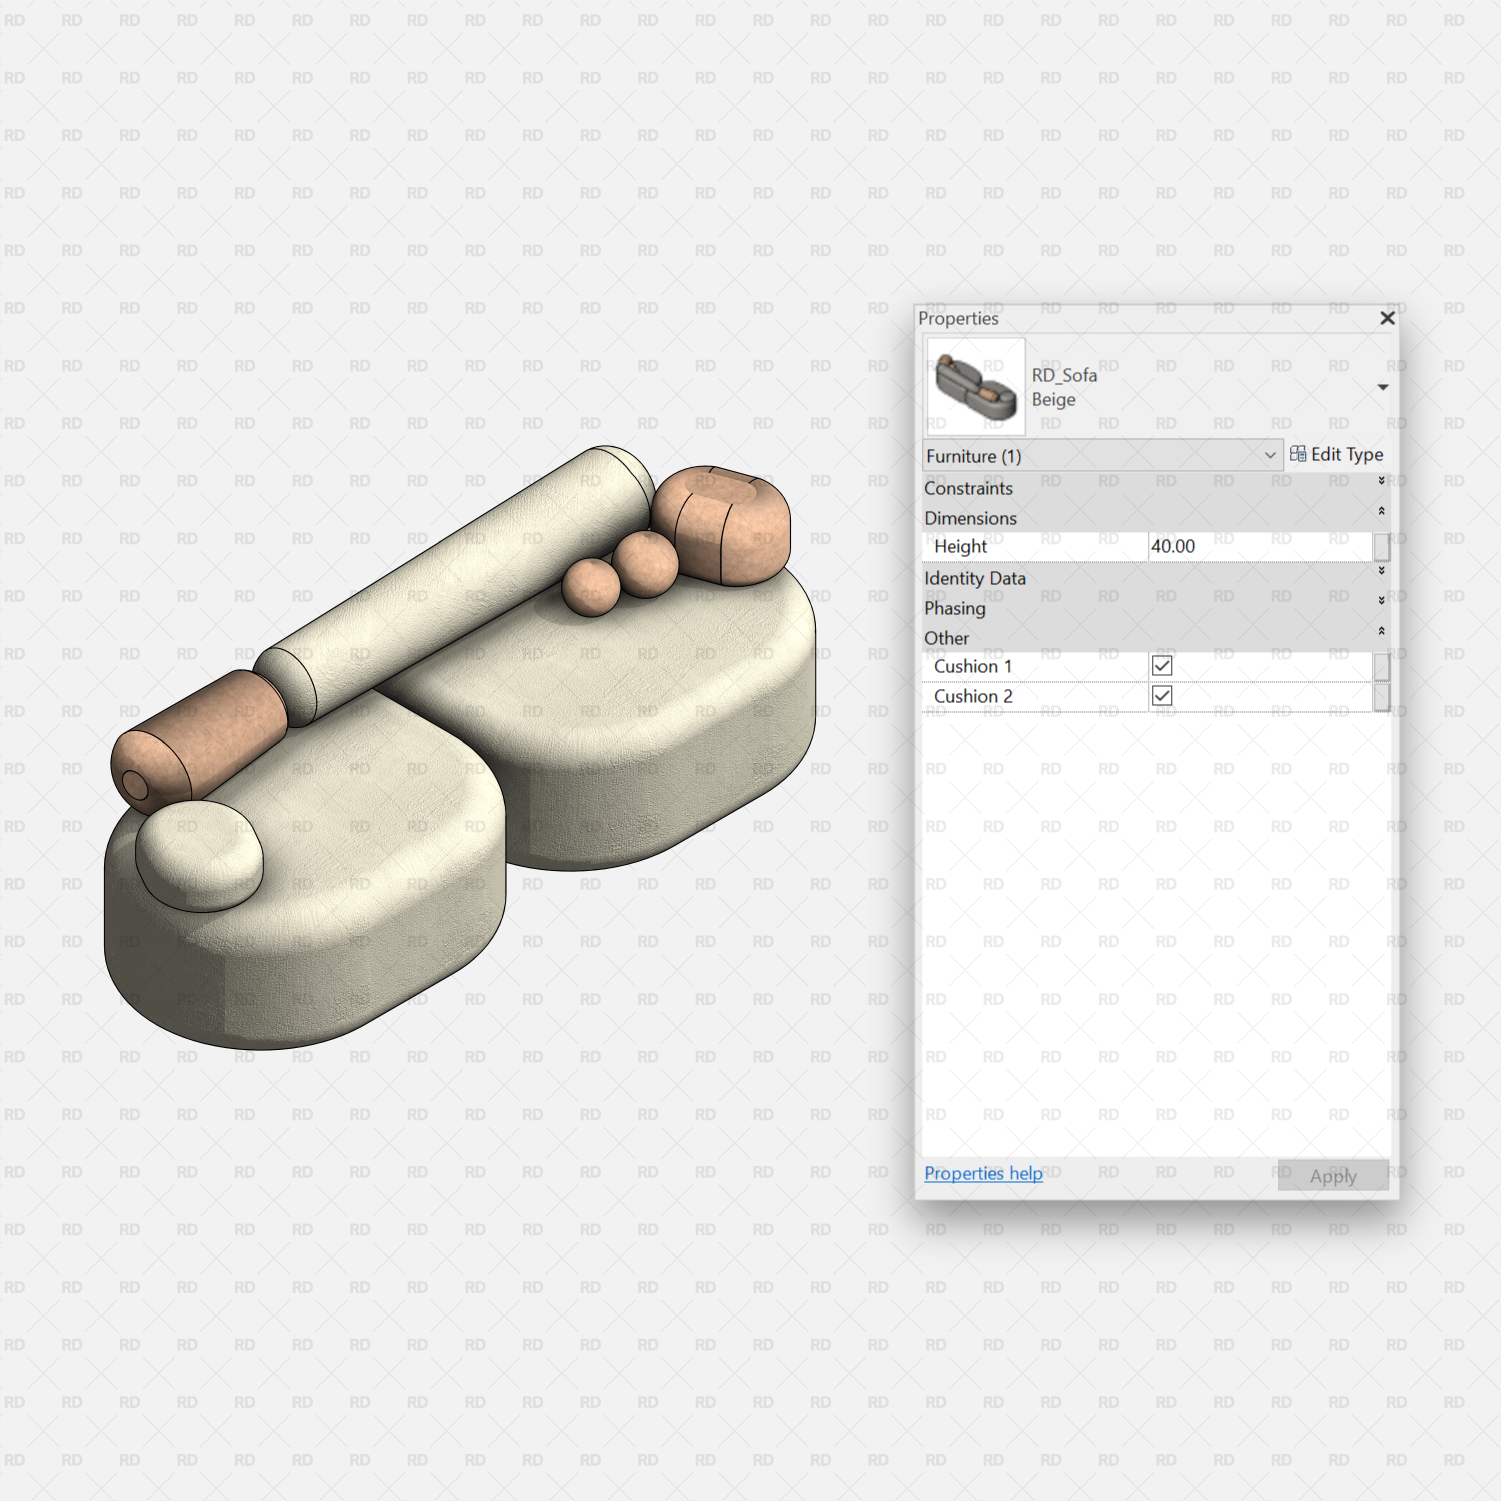The width and height of the screenshot is (1501, 1501).
Task: Open the Properties help link
Action: pyautogui.click(x=983, y=1173)
